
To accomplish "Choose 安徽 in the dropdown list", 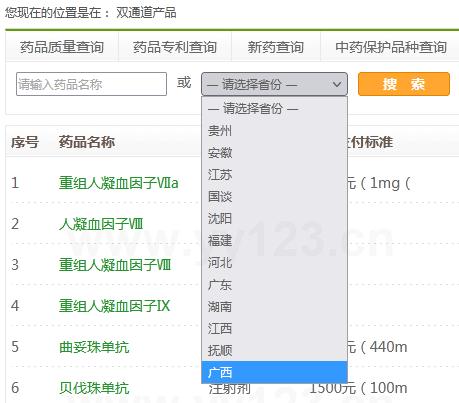I will 274,153.
